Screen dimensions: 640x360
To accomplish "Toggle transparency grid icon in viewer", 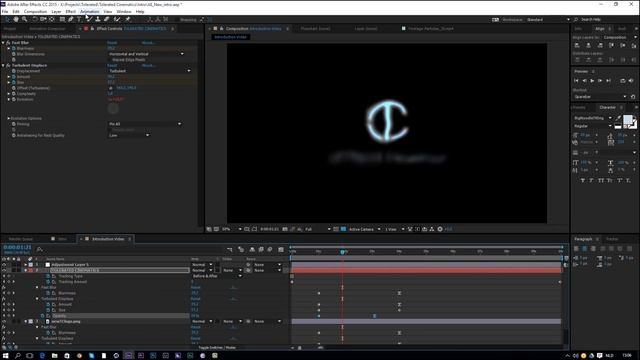I will [343, 229].
